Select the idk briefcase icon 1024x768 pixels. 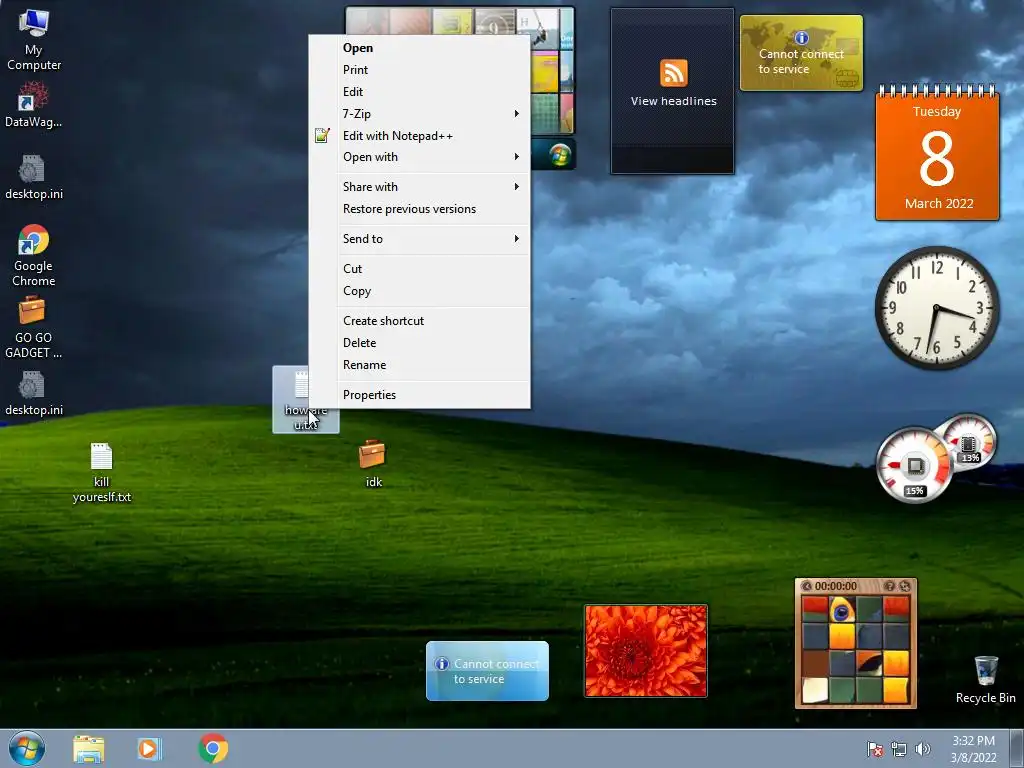pos(372,464)
